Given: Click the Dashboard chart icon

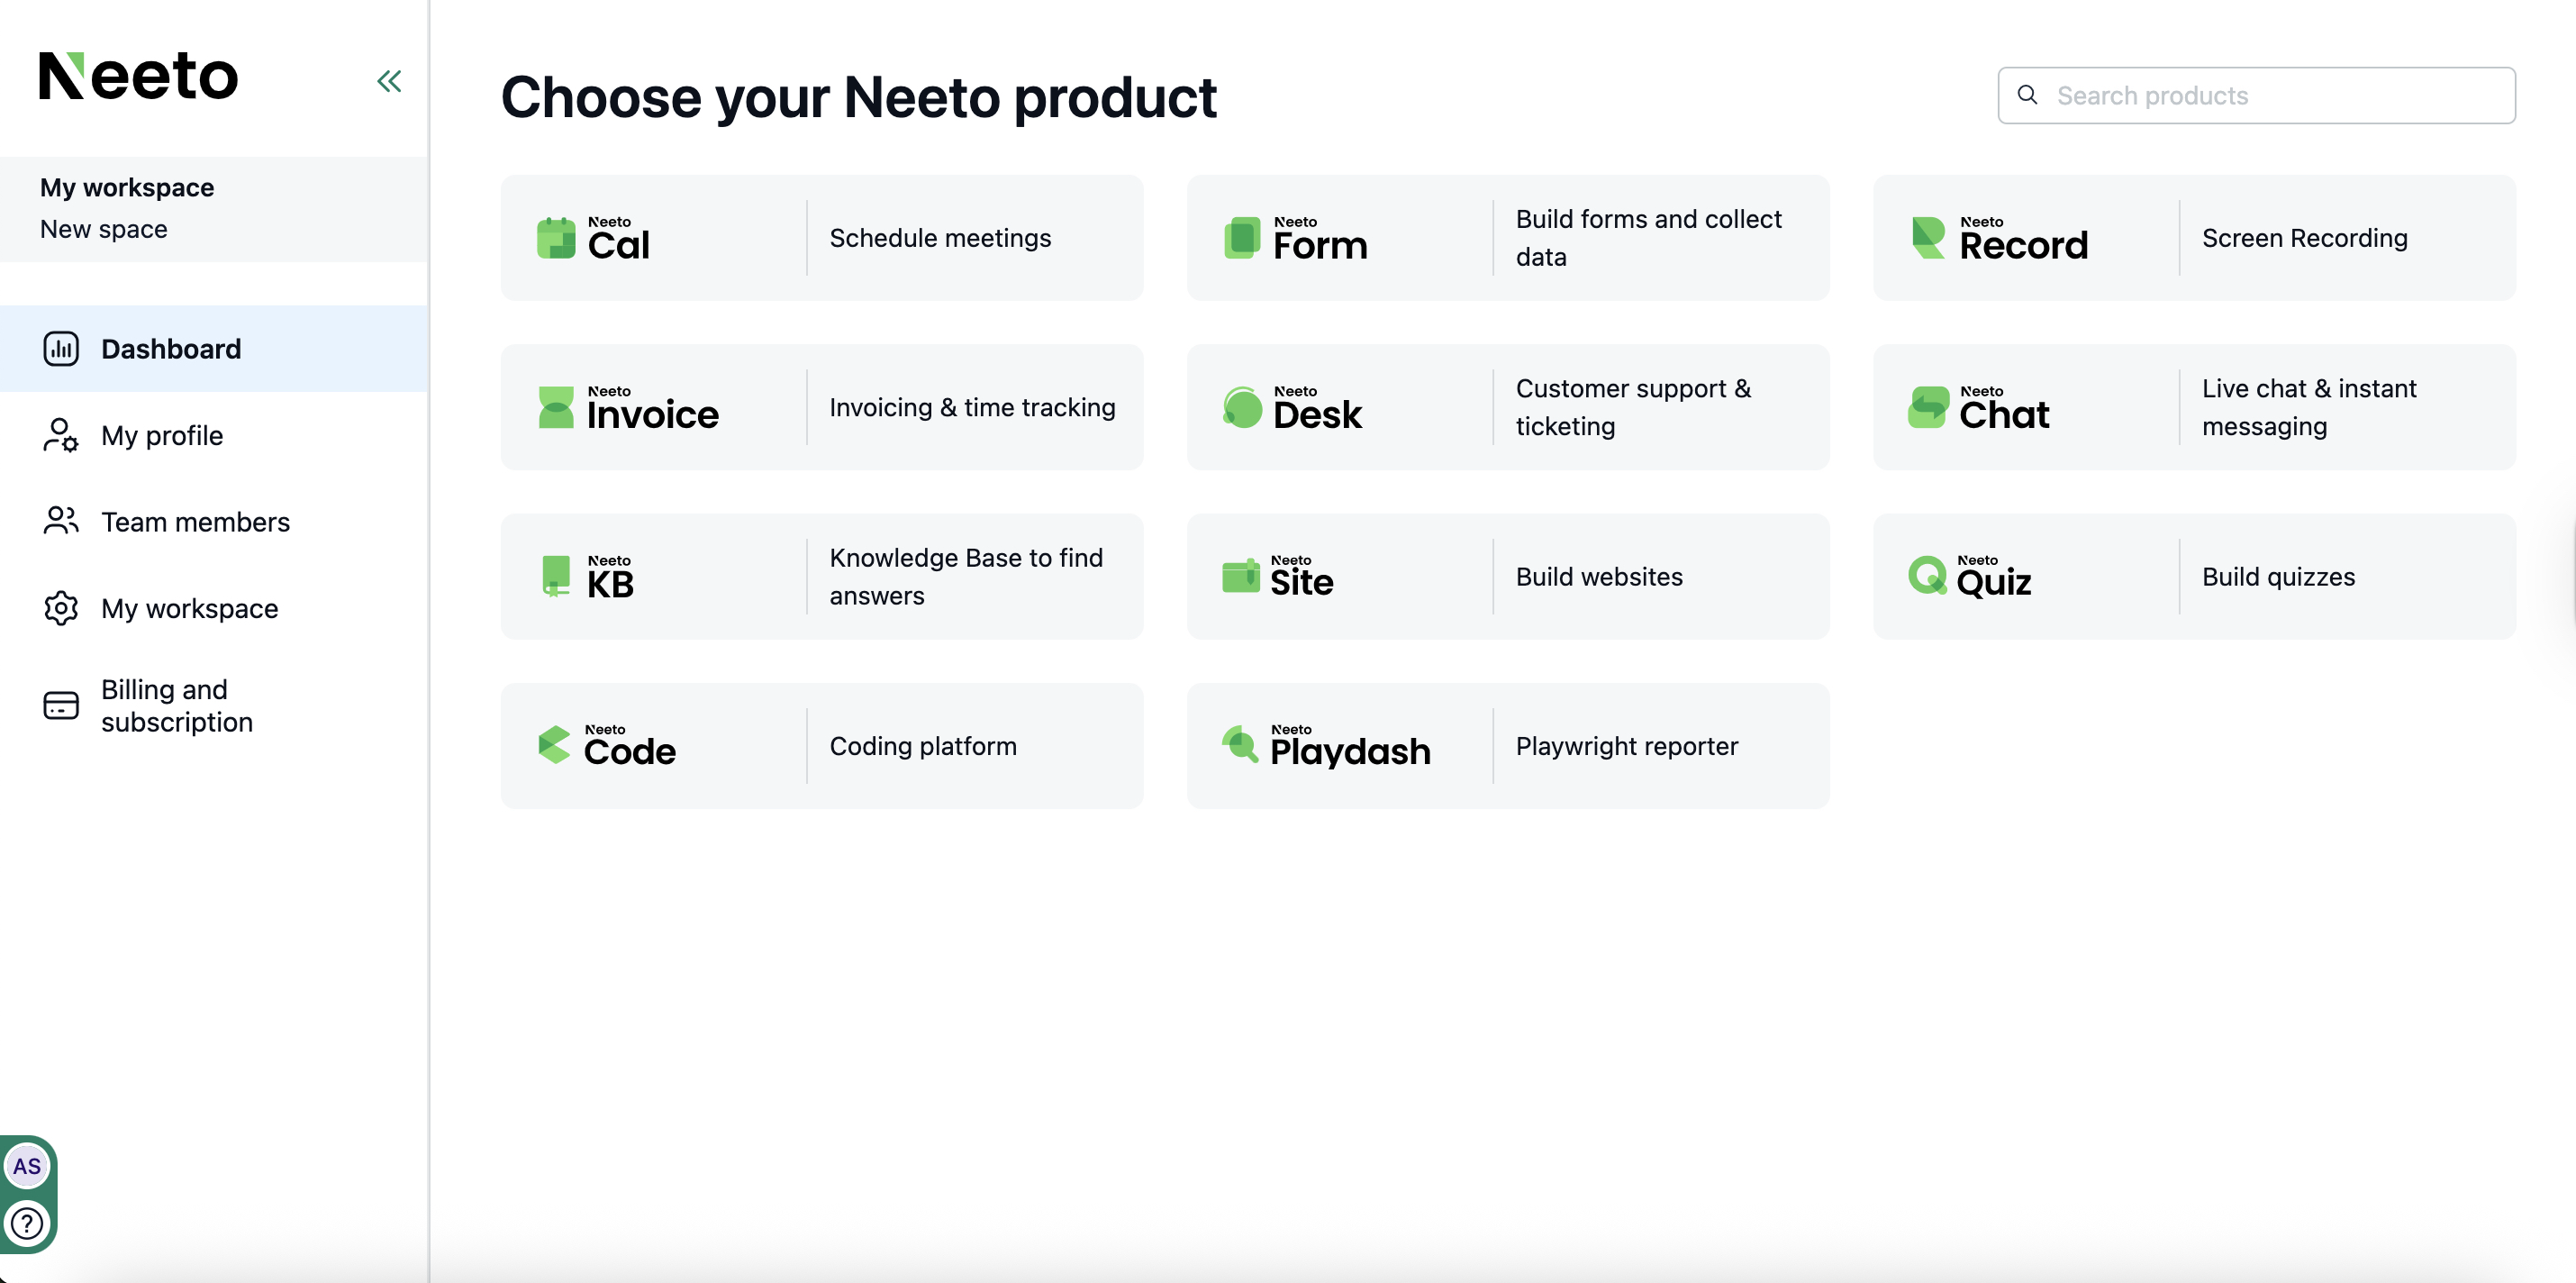Looking at the screenshot, I should coord(61,349).
